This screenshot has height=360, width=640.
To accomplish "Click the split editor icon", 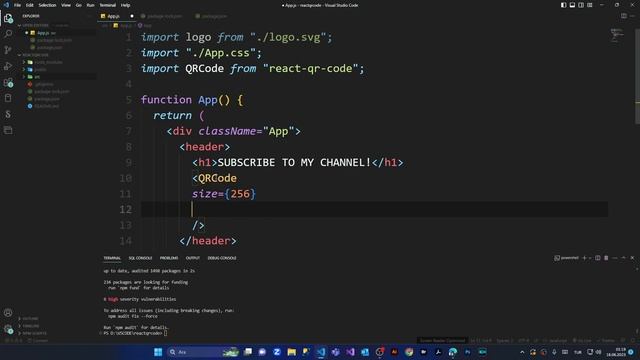I will click(624, 16).
